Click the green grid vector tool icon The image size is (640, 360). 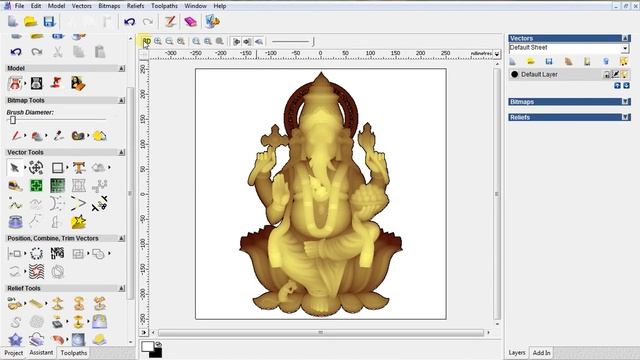58,186
